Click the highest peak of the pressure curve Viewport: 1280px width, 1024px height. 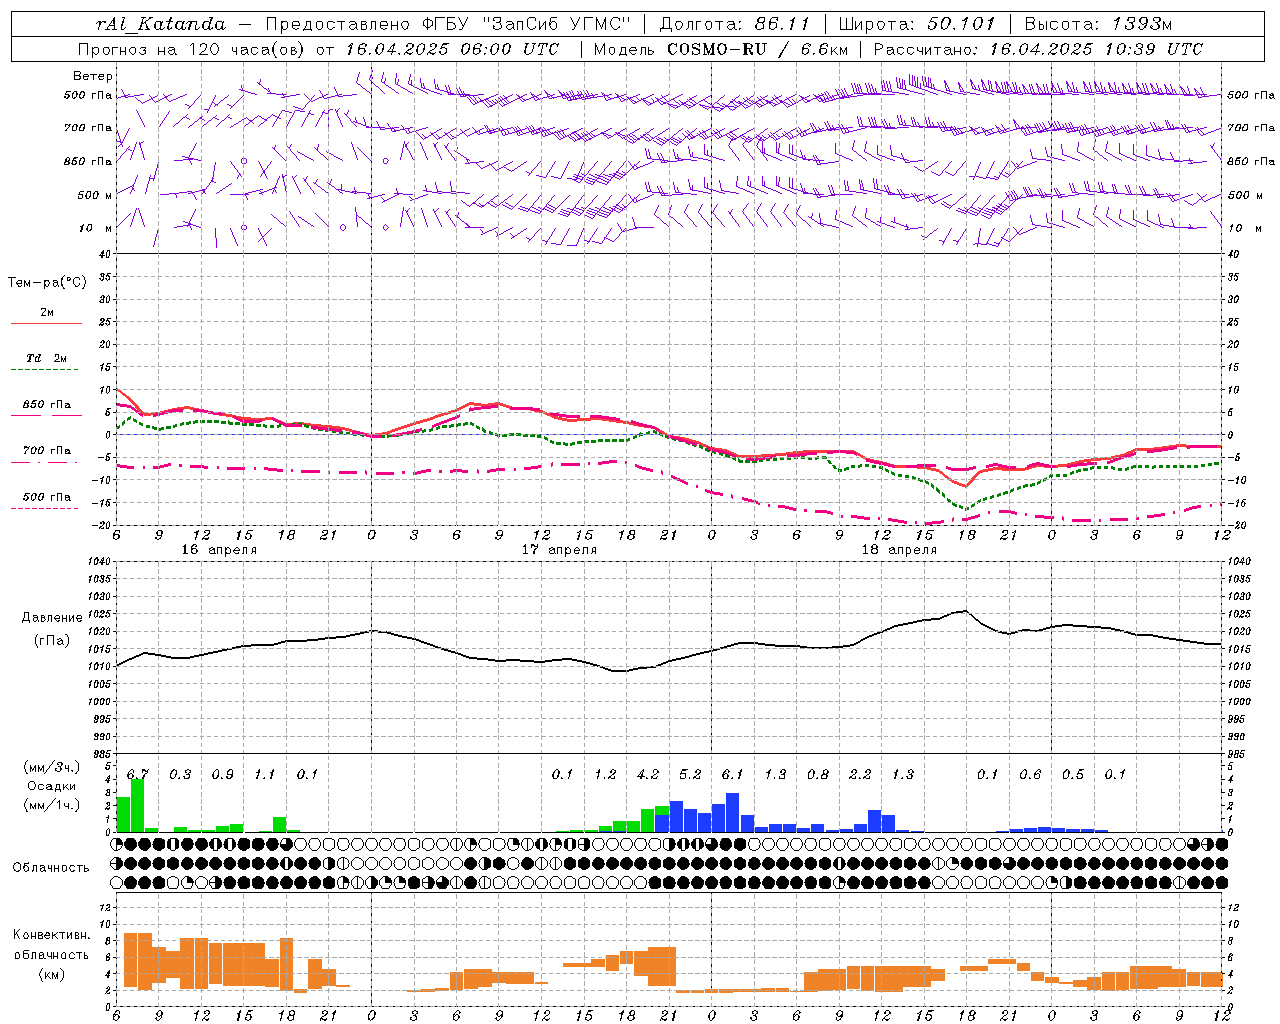pos(965,611)
